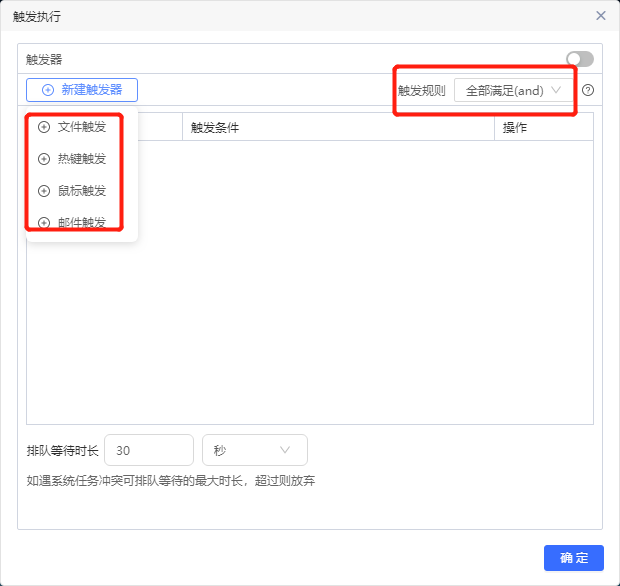Click the 触发规则 label
This screenshot has width=620, height=586.
pos(422,91)
